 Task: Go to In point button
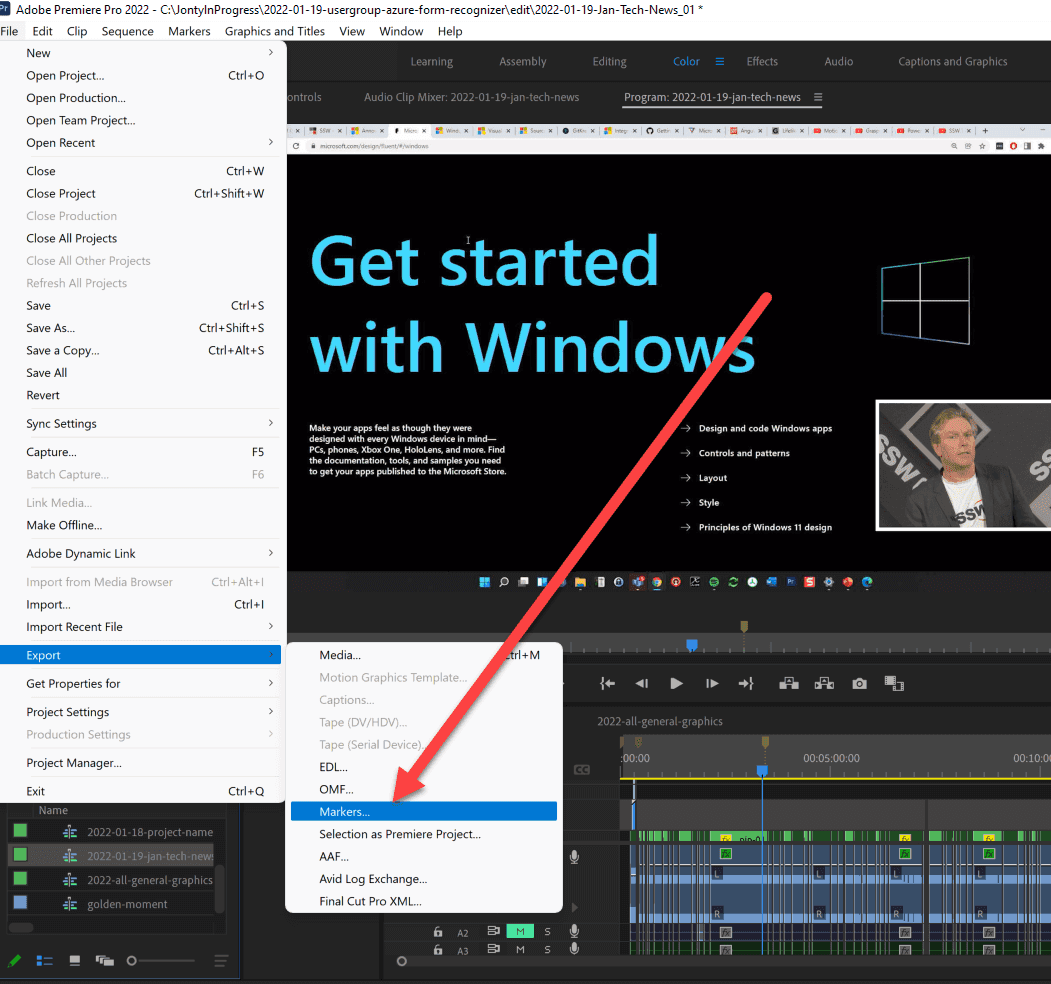[x=607, y=683]
